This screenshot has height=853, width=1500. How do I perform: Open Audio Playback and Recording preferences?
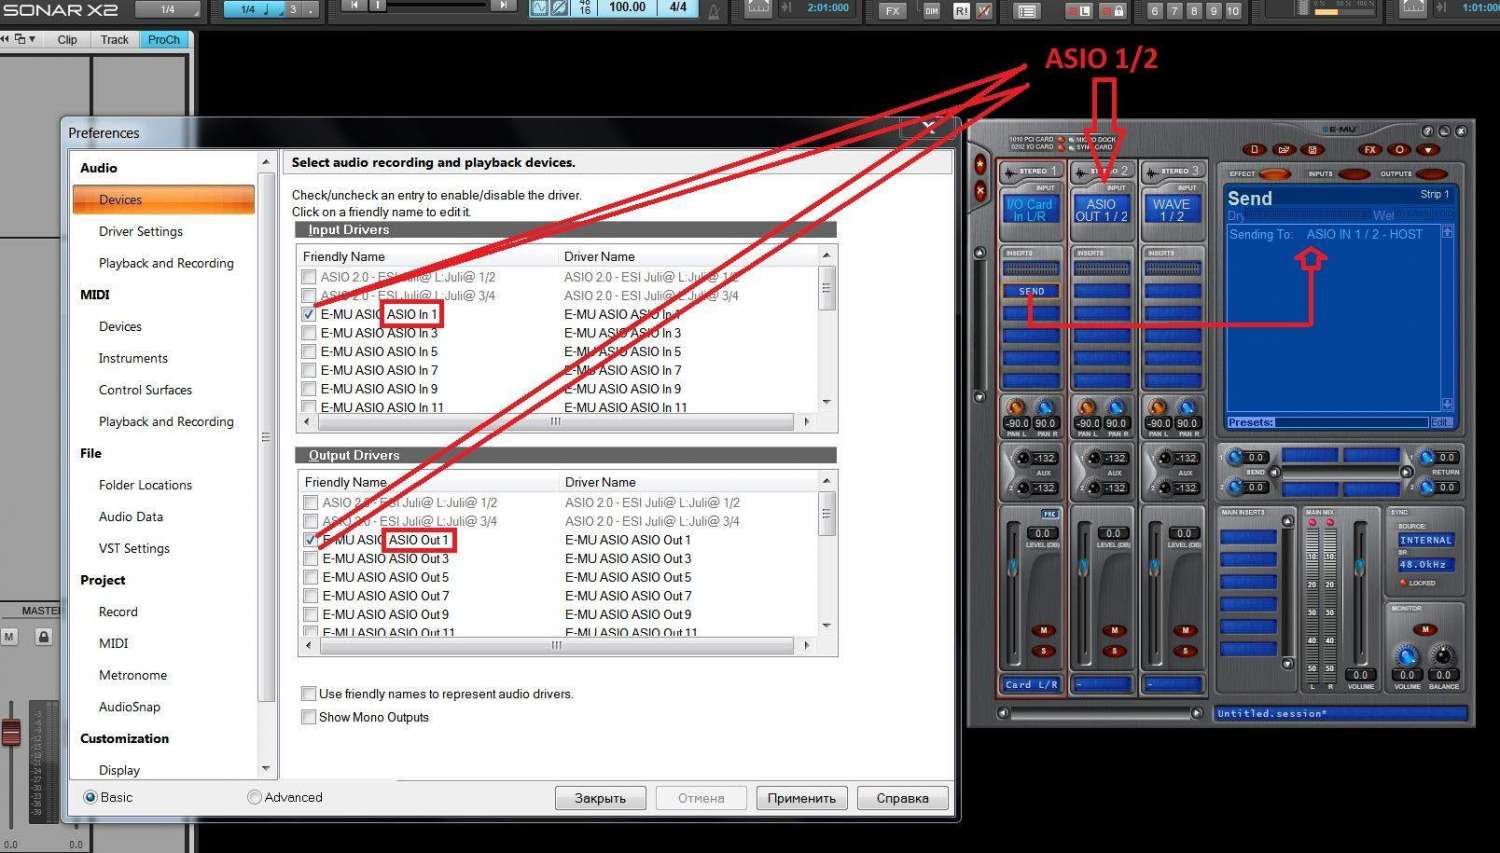(166, 263)
